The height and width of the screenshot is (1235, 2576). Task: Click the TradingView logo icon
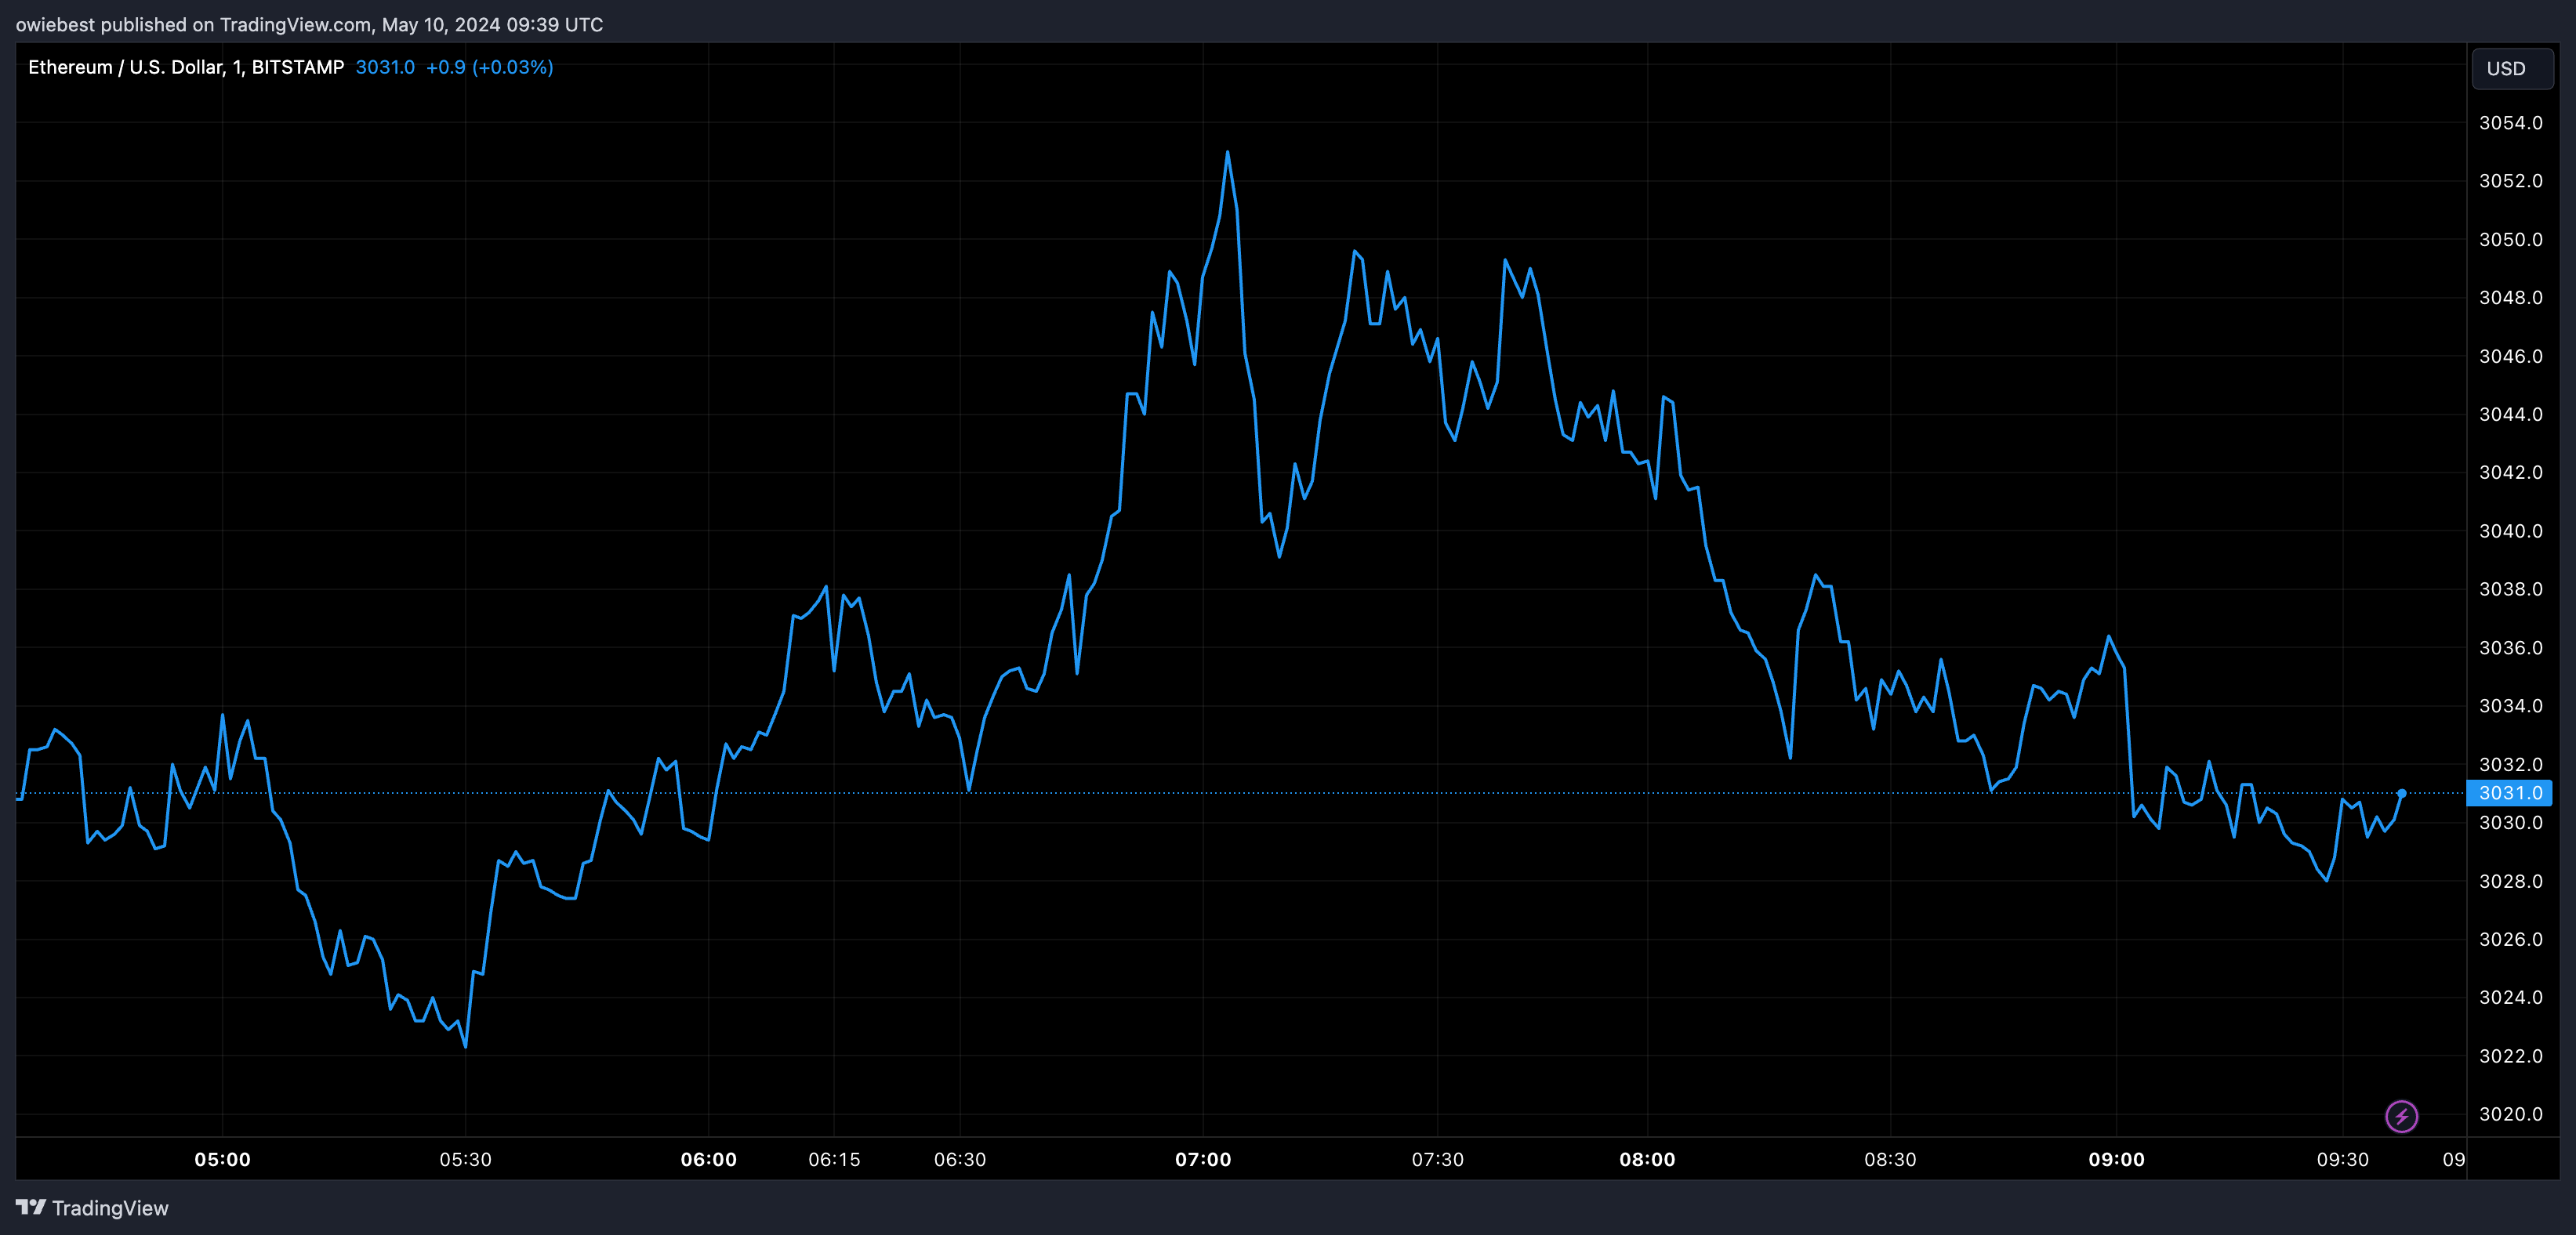31,1207
